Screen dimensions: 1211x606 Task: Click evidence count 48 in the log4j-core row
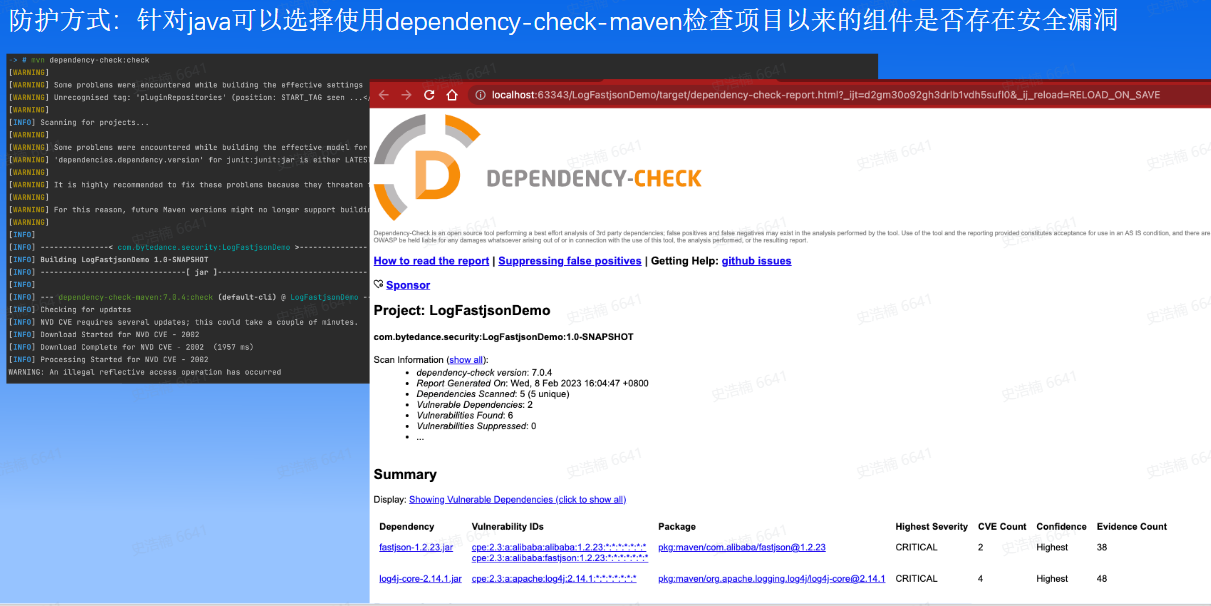pyautogui.click(x=1102, y=578)
